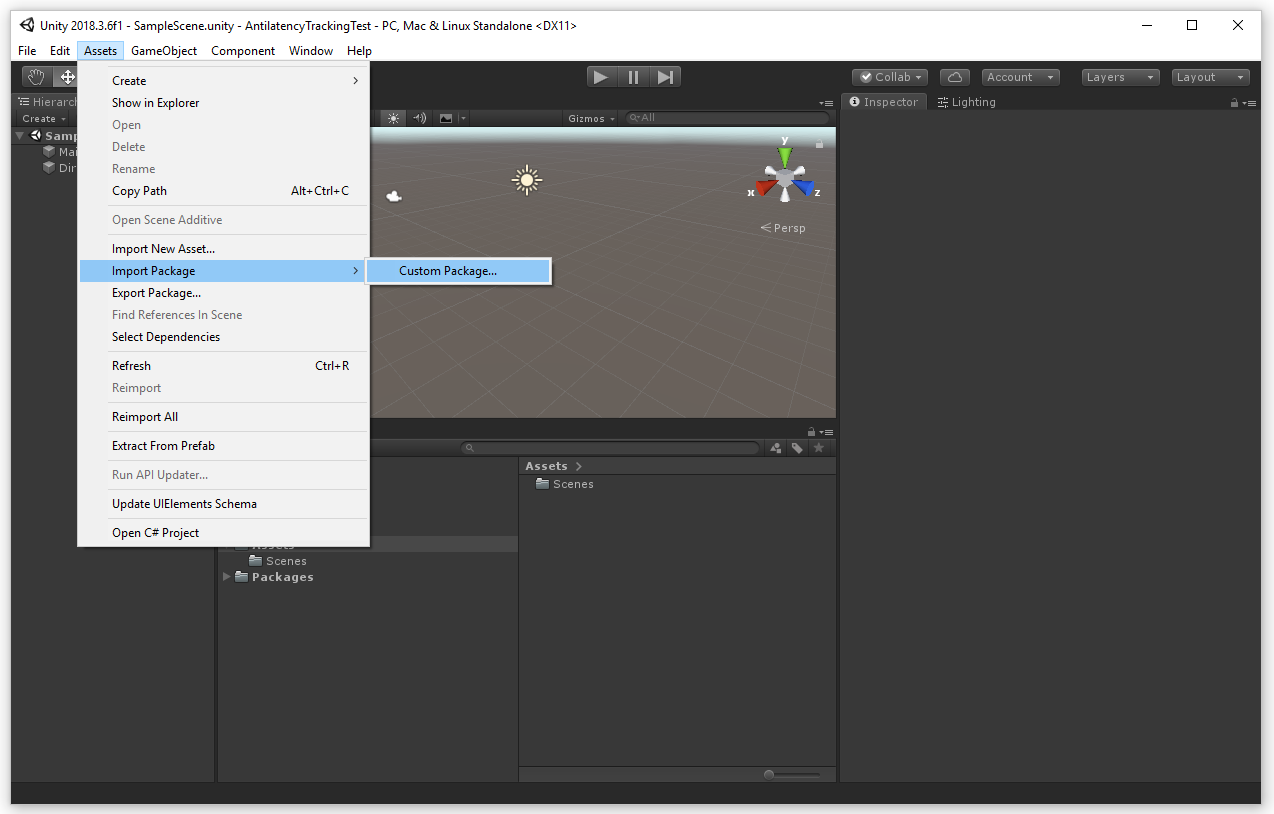Open the GameObject menu
The image size is (1274, 814).
(164, 51)
